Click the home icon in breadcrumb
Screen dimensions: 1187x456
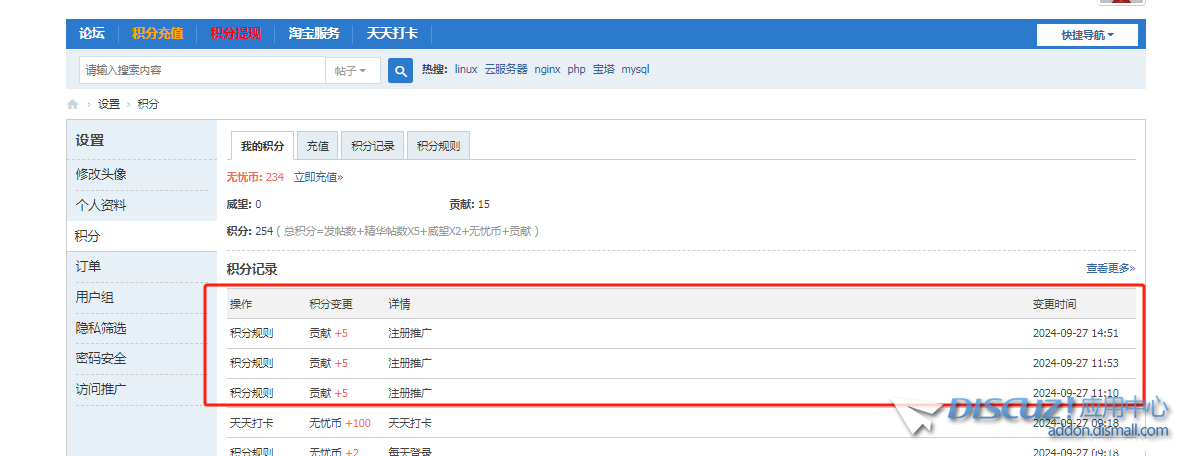point(73,104)
